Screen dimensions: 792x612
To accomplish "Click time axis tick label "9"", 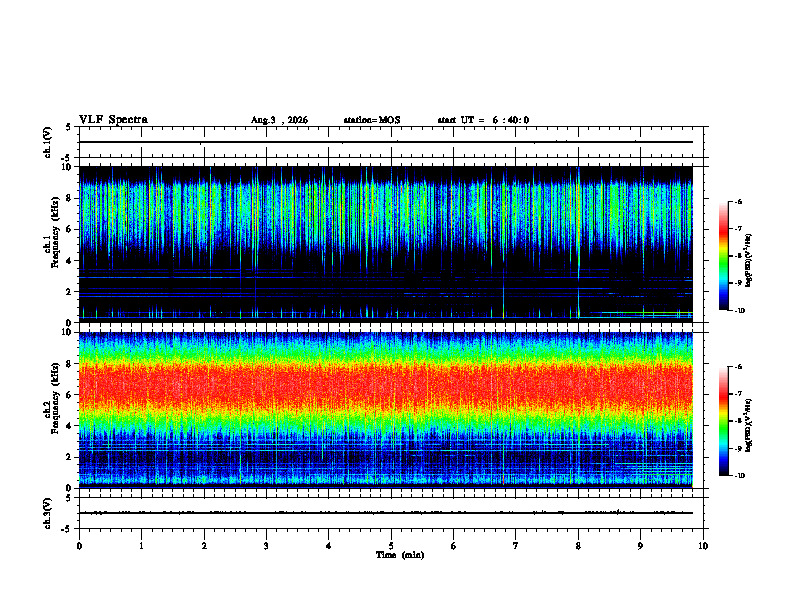I will [640, 546].
